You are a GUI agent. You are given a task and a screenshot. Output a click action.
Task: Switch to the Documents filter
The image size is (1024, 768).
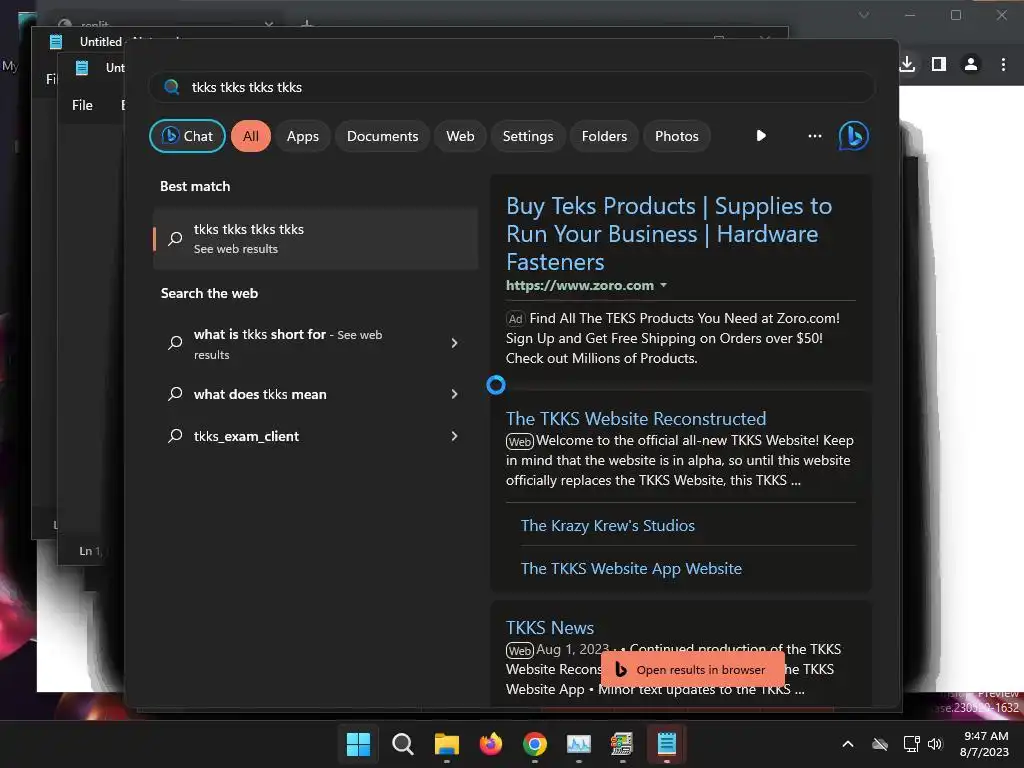click(382, 136)
